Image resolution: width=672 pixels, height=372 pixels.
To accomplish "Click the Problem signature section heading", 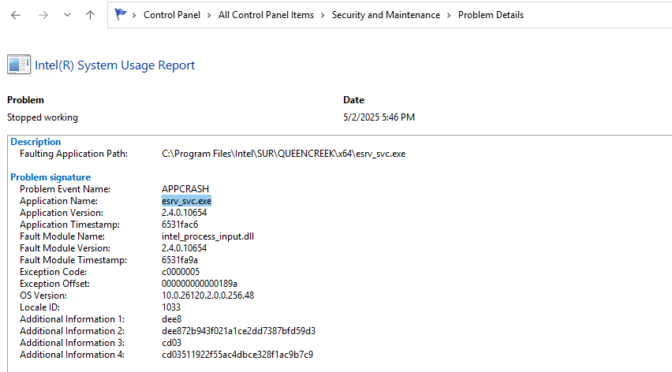I will pyautogui.click(x=51, y=177).
